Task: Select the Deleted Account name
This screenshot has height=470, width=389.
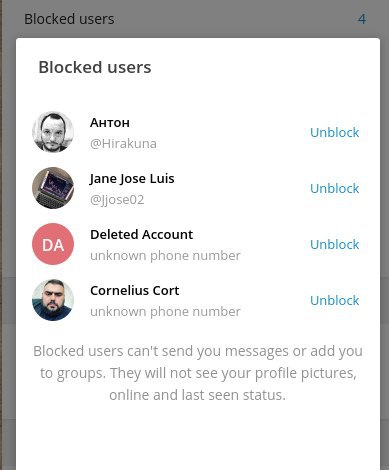Action: (x=141, y=235)
